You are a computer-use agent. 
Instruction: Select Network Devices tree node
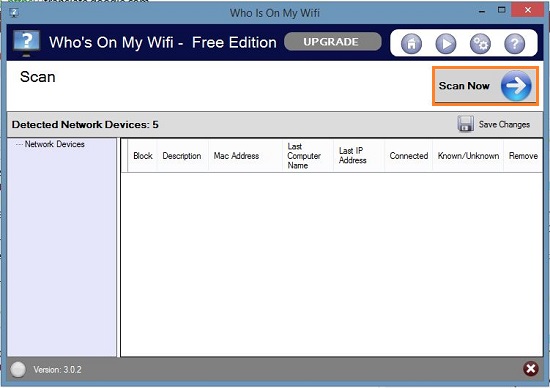tap(55, 144)
